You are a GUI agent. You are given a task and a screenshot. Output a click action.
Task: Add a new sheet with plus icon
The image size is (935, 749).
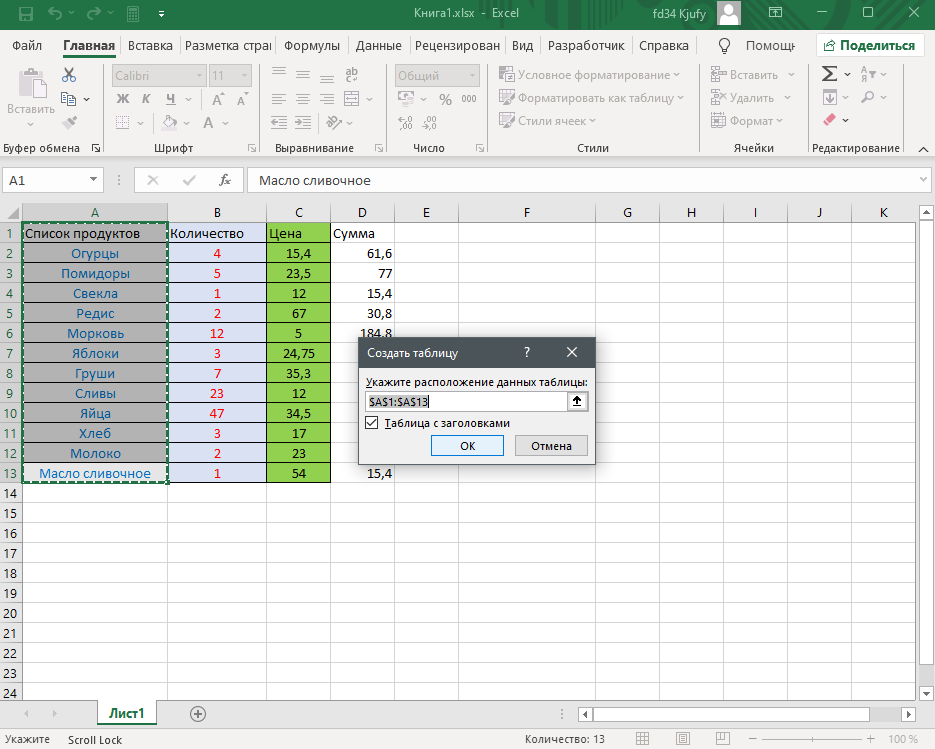point(198,714)
